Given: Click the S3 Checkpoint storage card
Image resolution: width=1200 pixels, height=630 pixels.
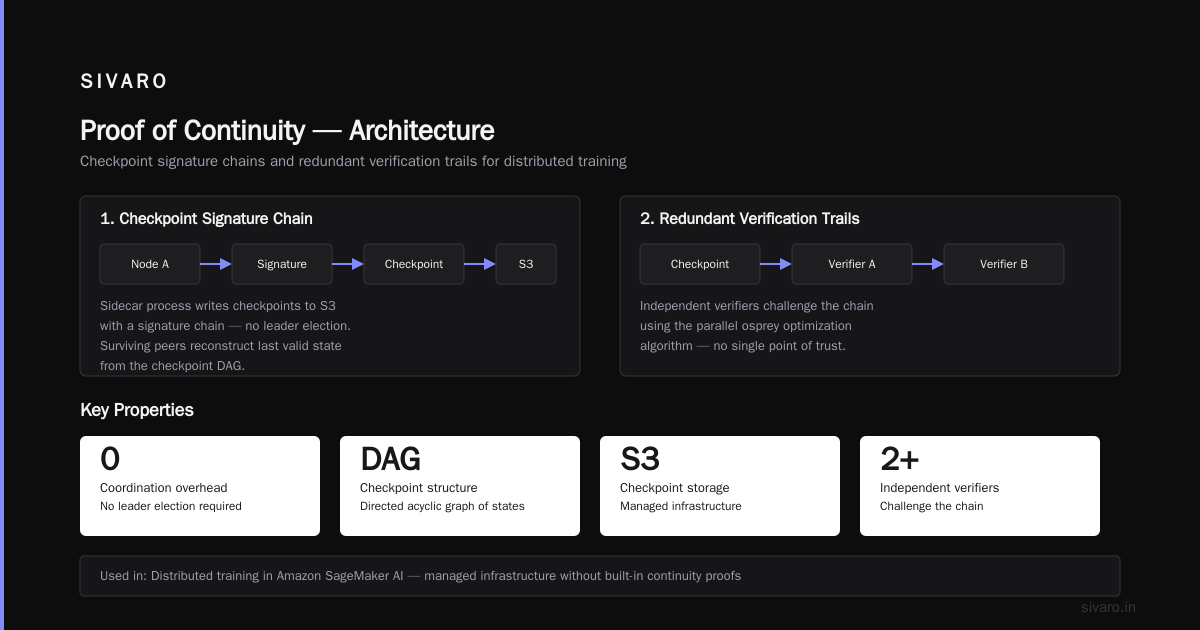Looking at the screenshot, I should pyautogui.click(x=720, y=486).
